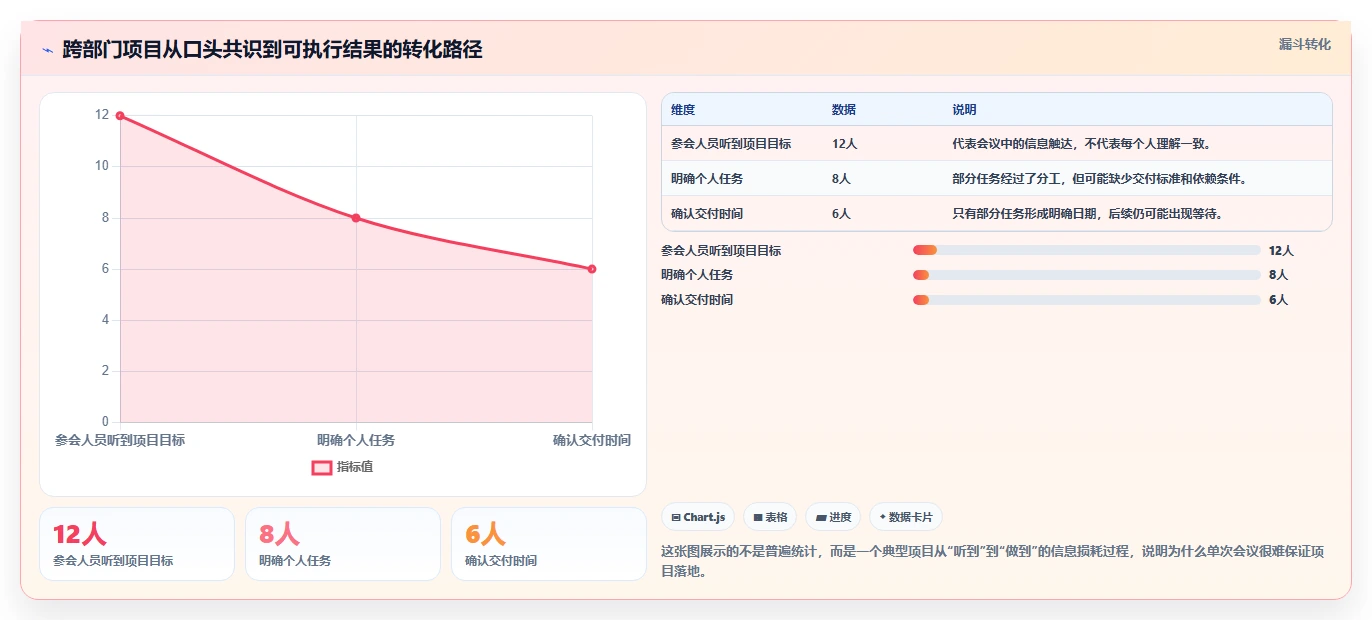
Task: Click the icon in the Chart.js chip
Action: click(676, 518)
